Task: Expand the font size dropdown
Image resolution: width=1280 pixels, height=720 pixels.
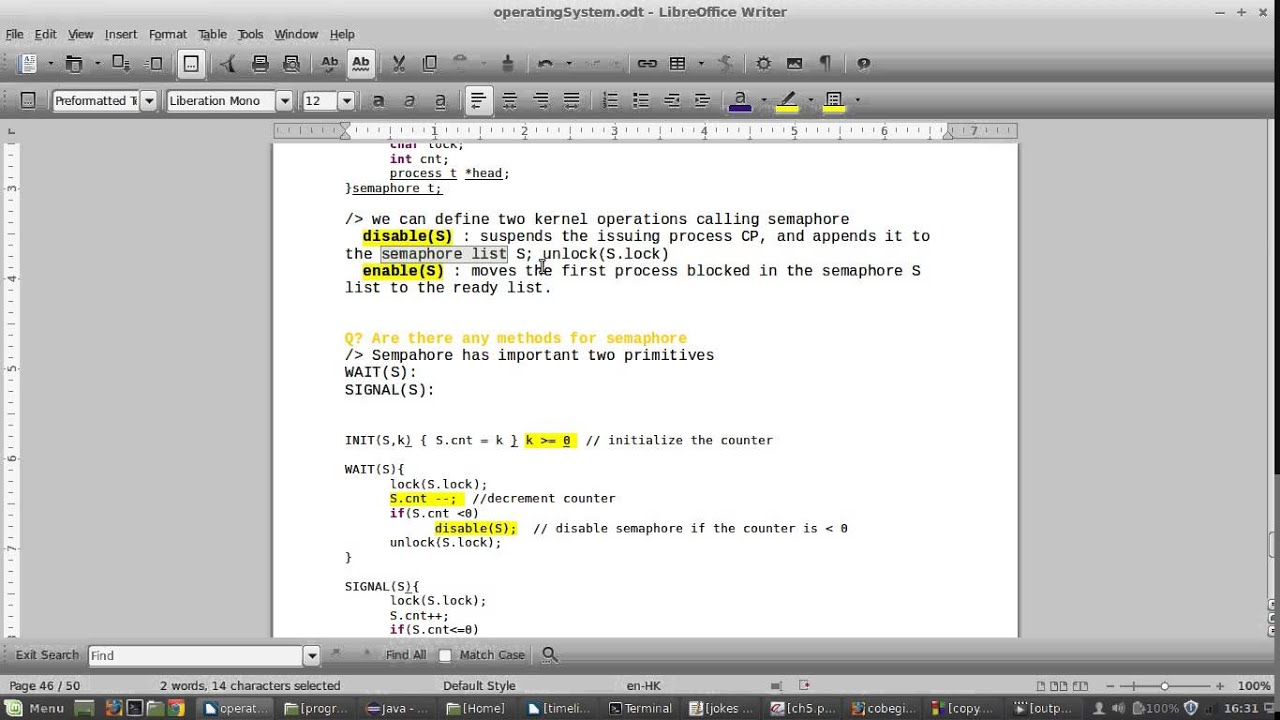Action: 346,100
